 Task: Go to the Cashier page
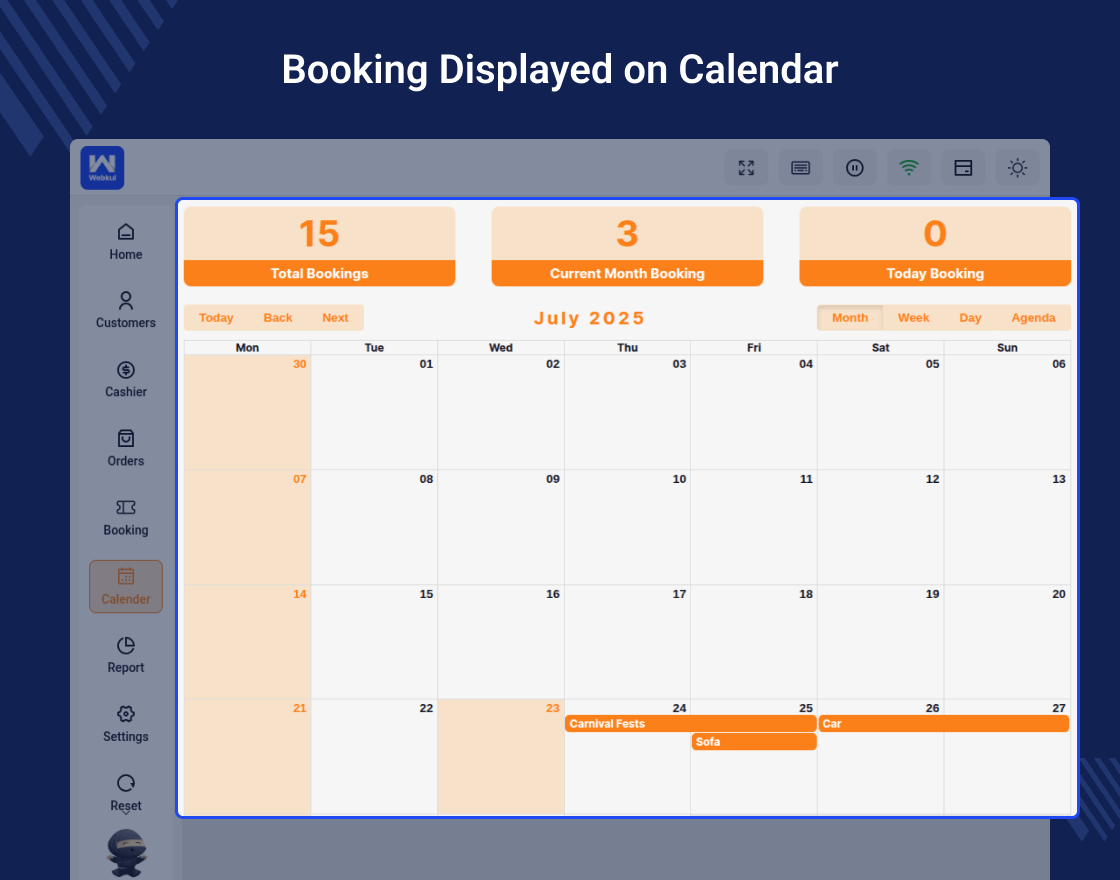coord(126,379)
